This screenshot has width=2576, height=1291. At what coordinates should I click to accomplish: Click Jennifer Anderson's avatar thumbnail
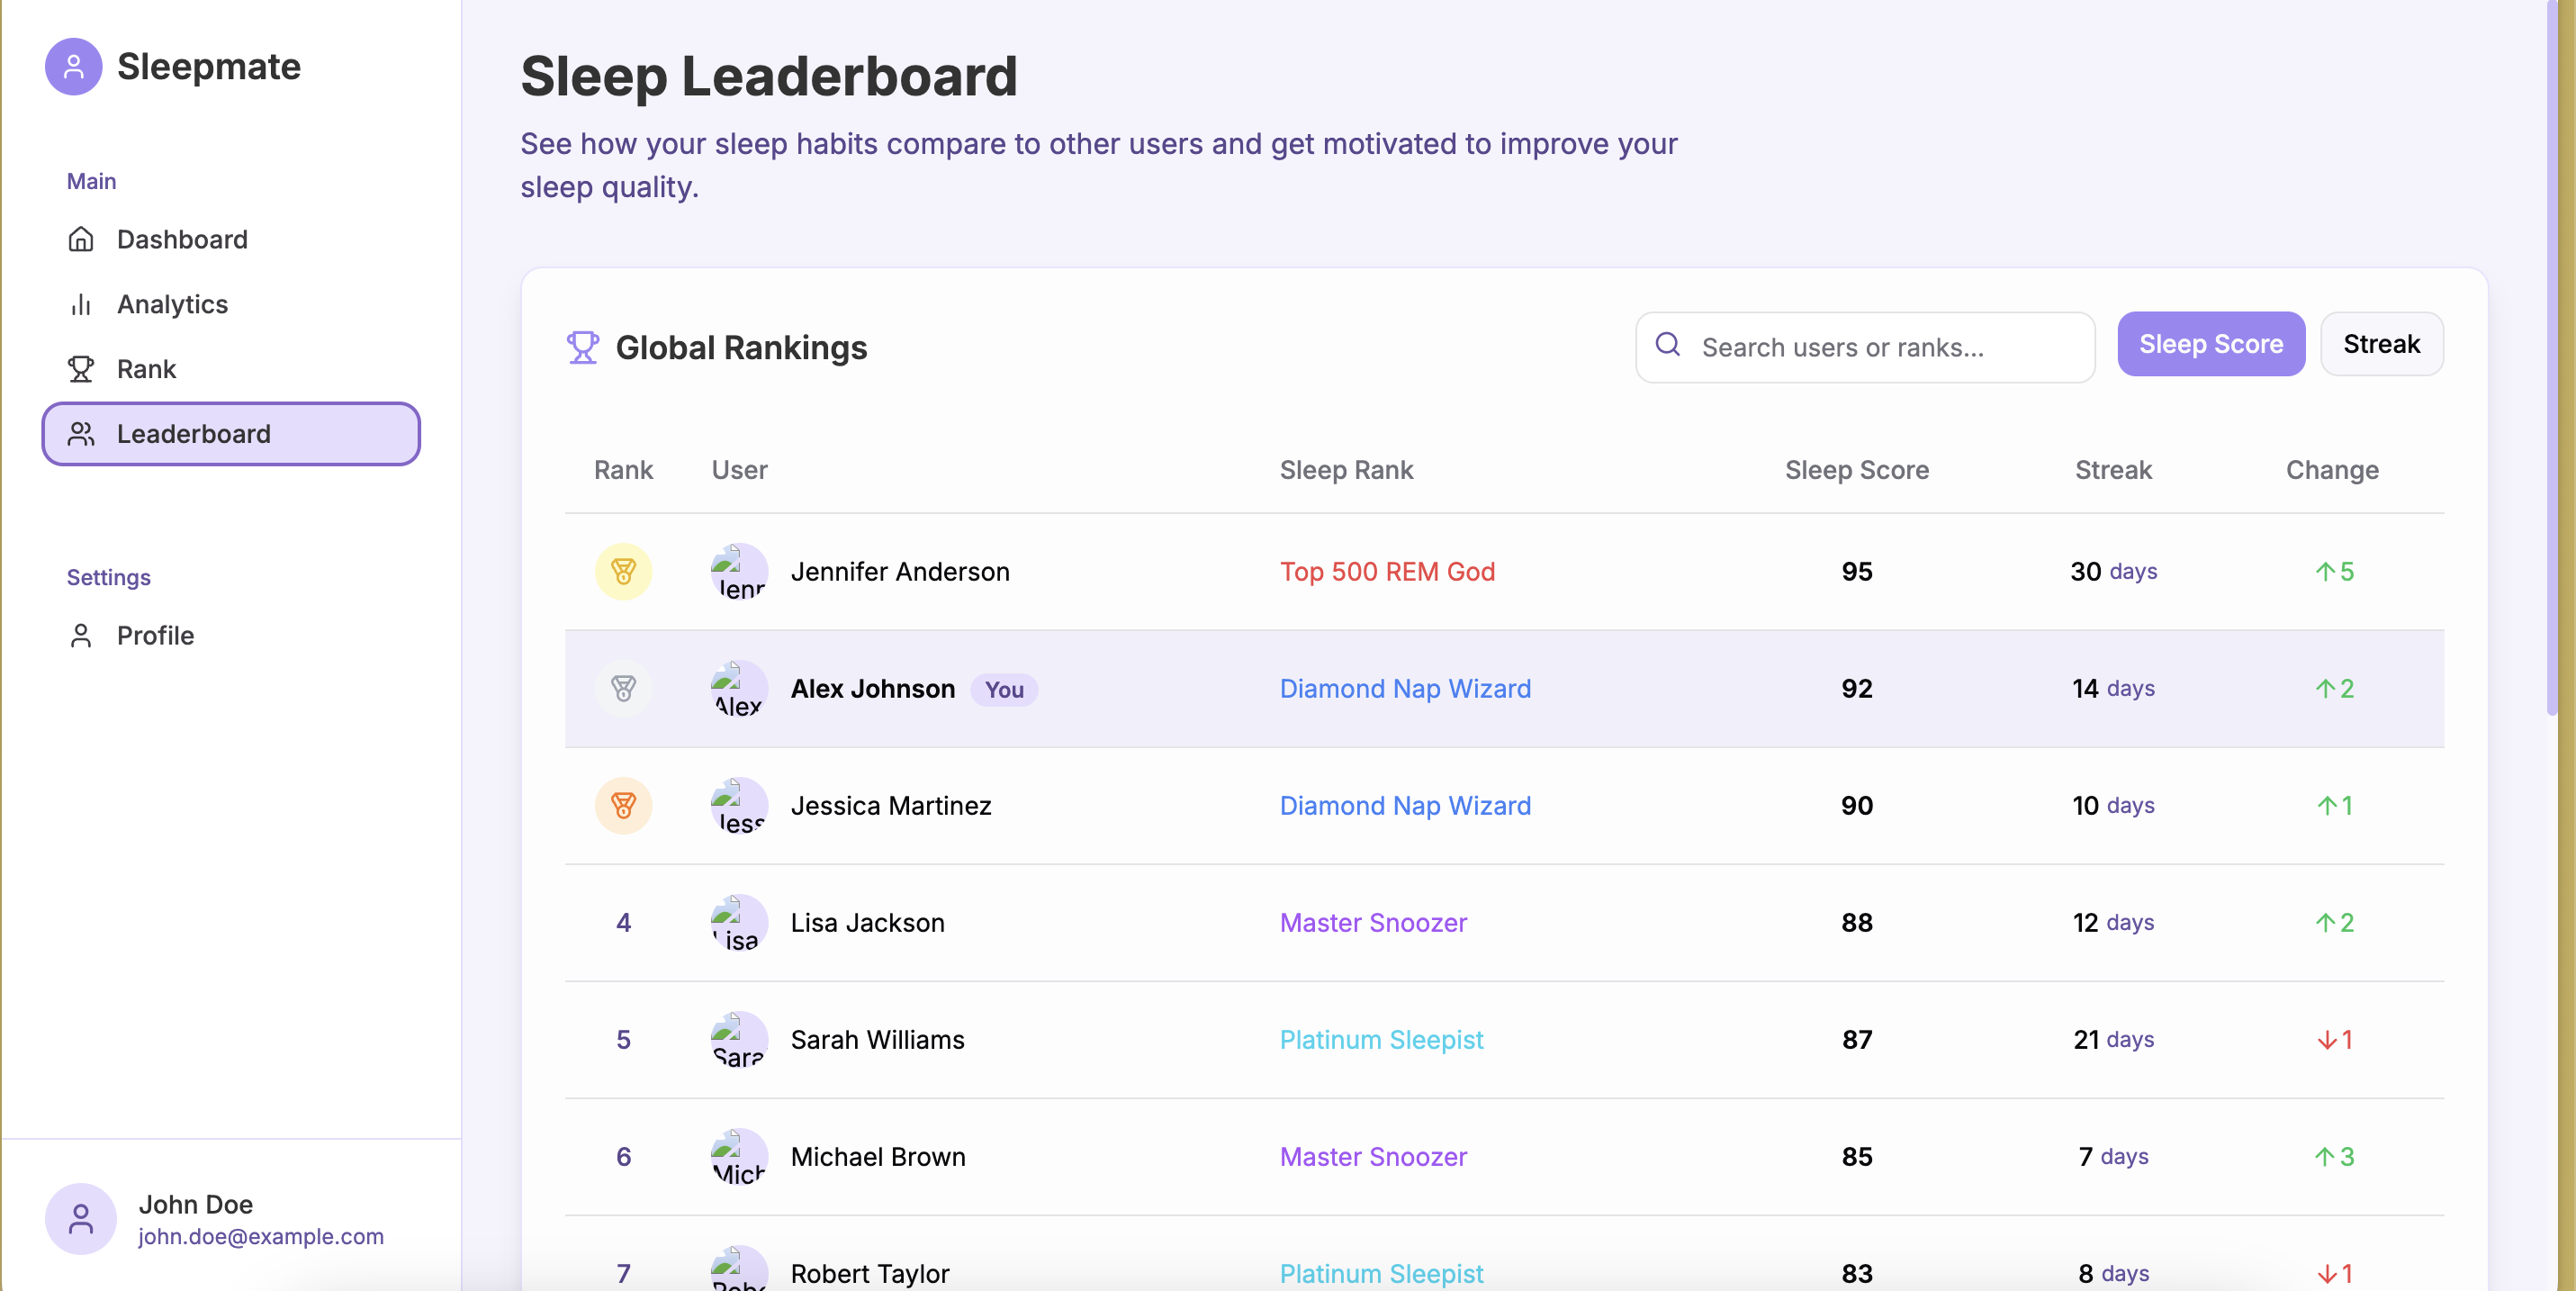point(739,571)
